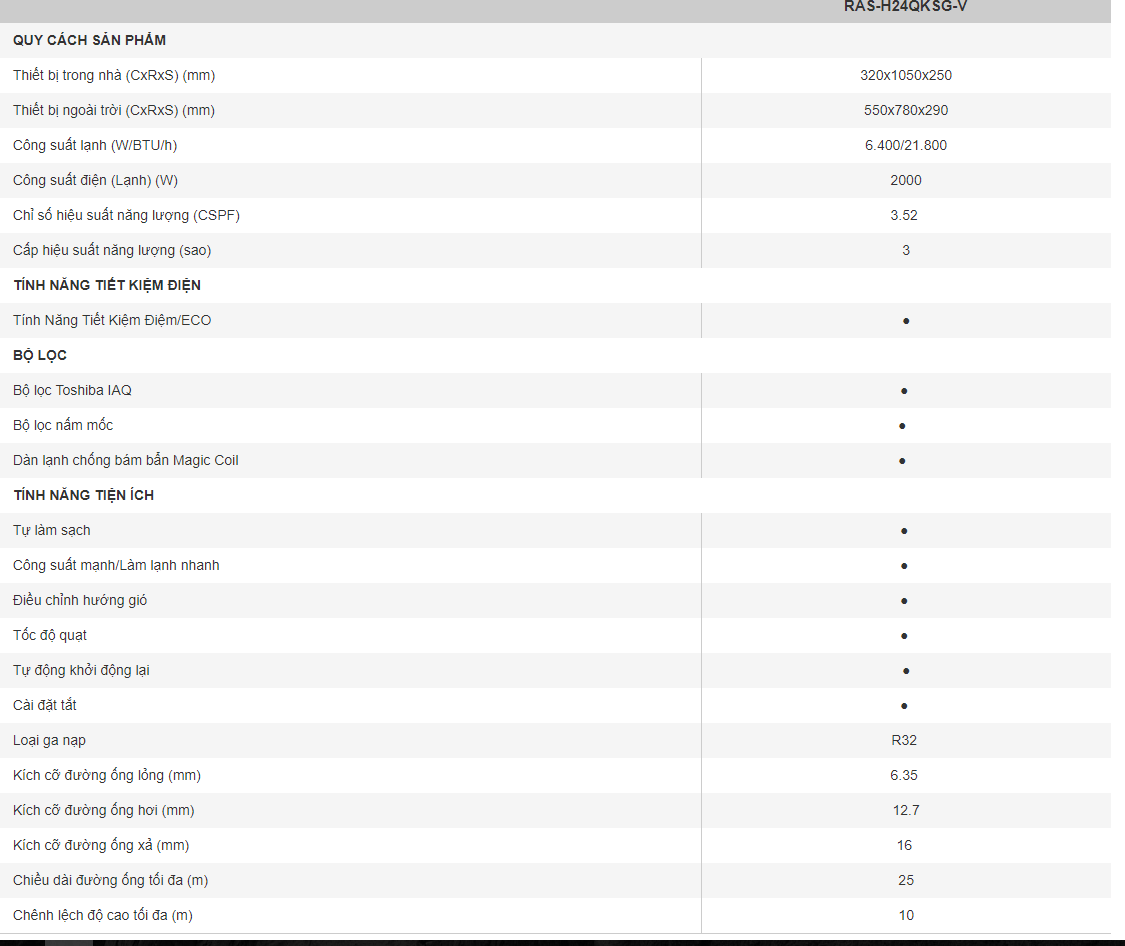1125x946 pixels.
Task: Click the bullet dot for Cài đặt tắt
Action: tap(904, 706)
